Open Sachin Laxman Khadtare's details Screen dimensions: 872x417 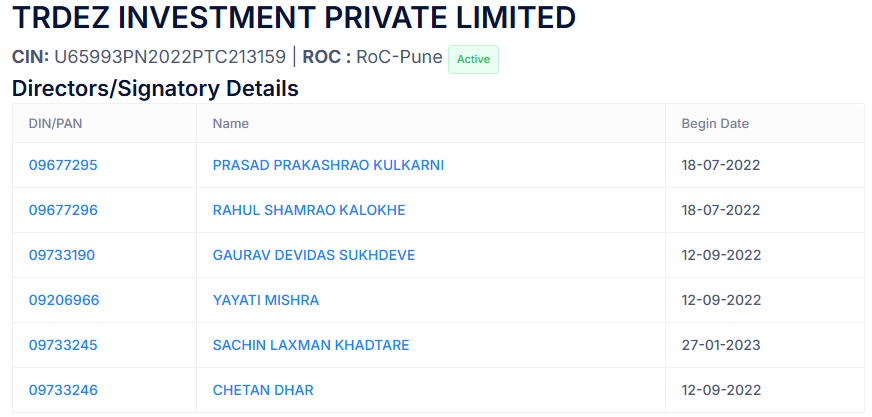tap(311, 345)
